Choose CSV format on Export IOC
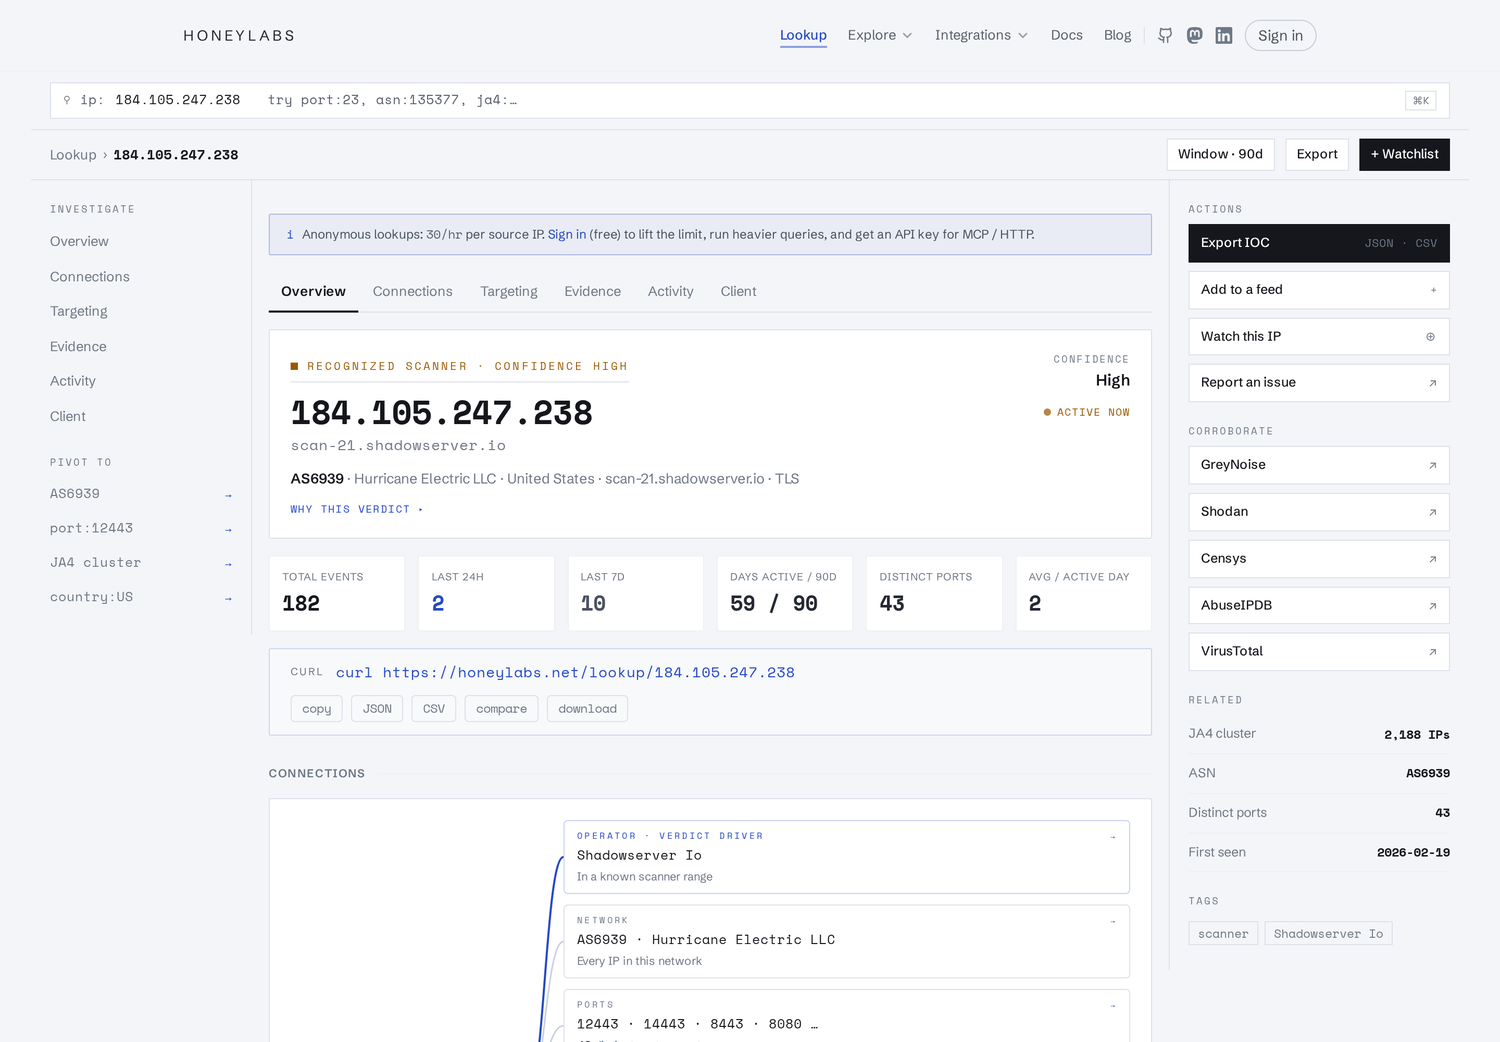This screenshot has height=1042, width=1500. 1426,244
